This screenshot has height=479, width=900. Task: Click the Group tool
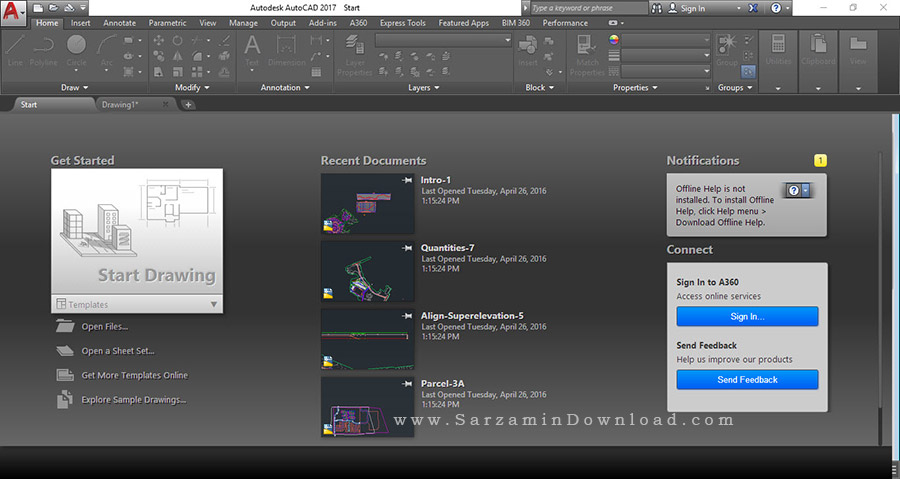point(727,50)
